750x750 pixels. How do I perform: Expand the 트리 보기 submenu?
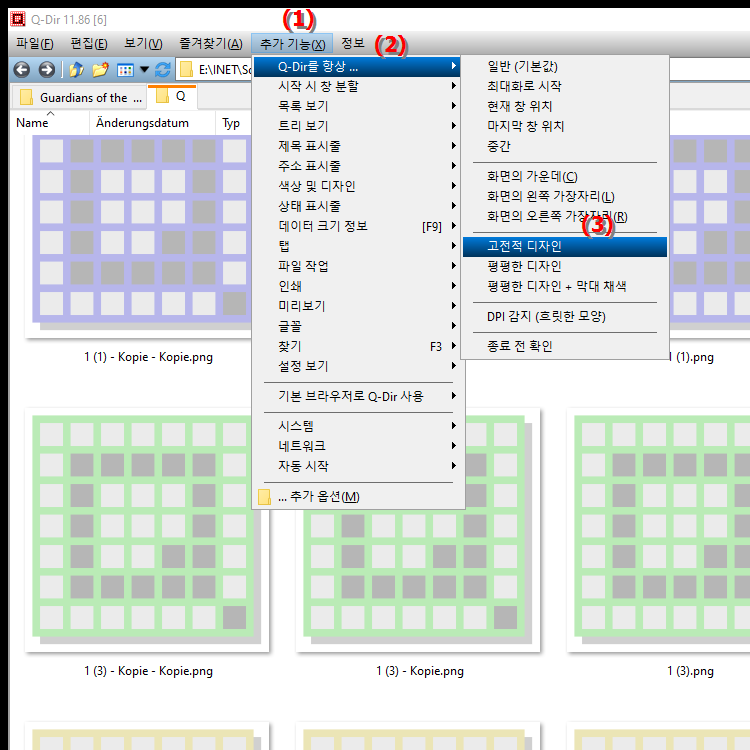point(357,126)
